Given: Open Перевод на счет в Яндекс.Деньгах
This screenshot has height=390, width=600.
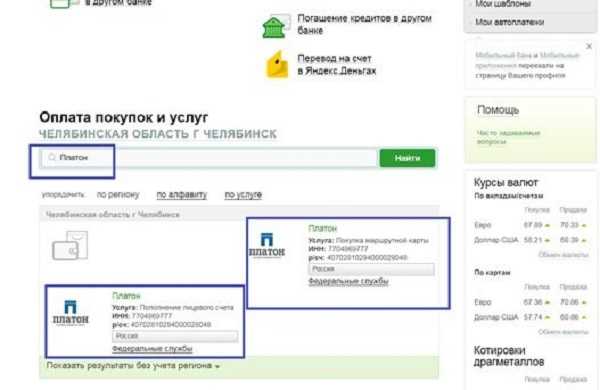Looking at the screenshot, I should coord(337,65).
